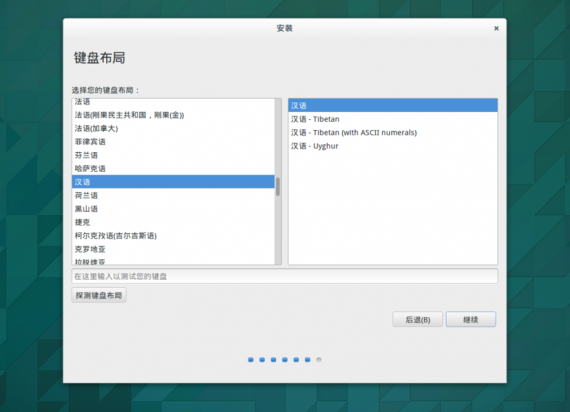570x412 pixels.
Task: Click the language list scrollbar thumb
Action: [278, 187]
